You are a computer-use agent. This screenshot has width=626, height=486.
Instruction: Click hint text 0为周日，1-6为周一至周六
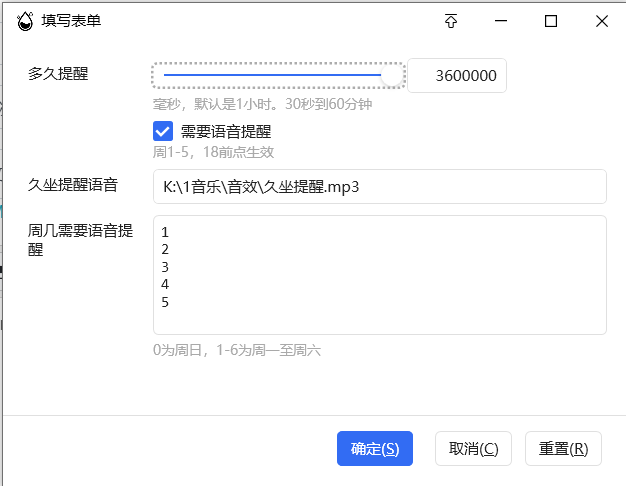click(237, 350)
